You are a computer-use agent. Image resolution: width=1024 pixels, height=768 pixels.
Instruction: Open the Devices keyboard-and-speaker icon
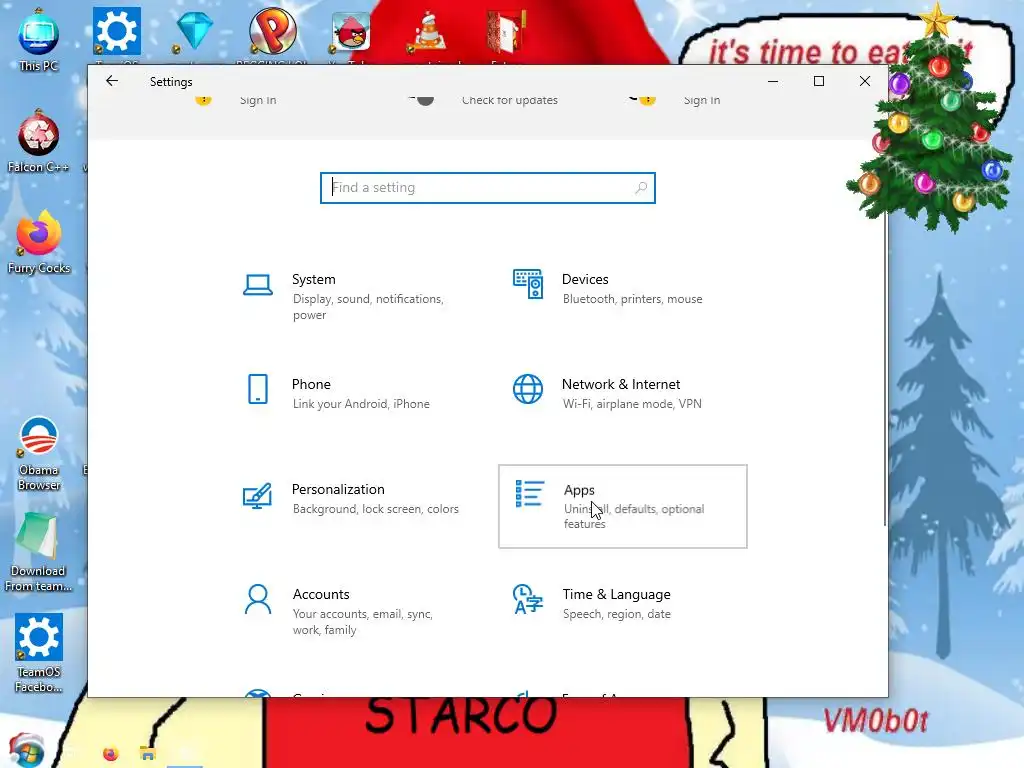[x=528, y=284]
